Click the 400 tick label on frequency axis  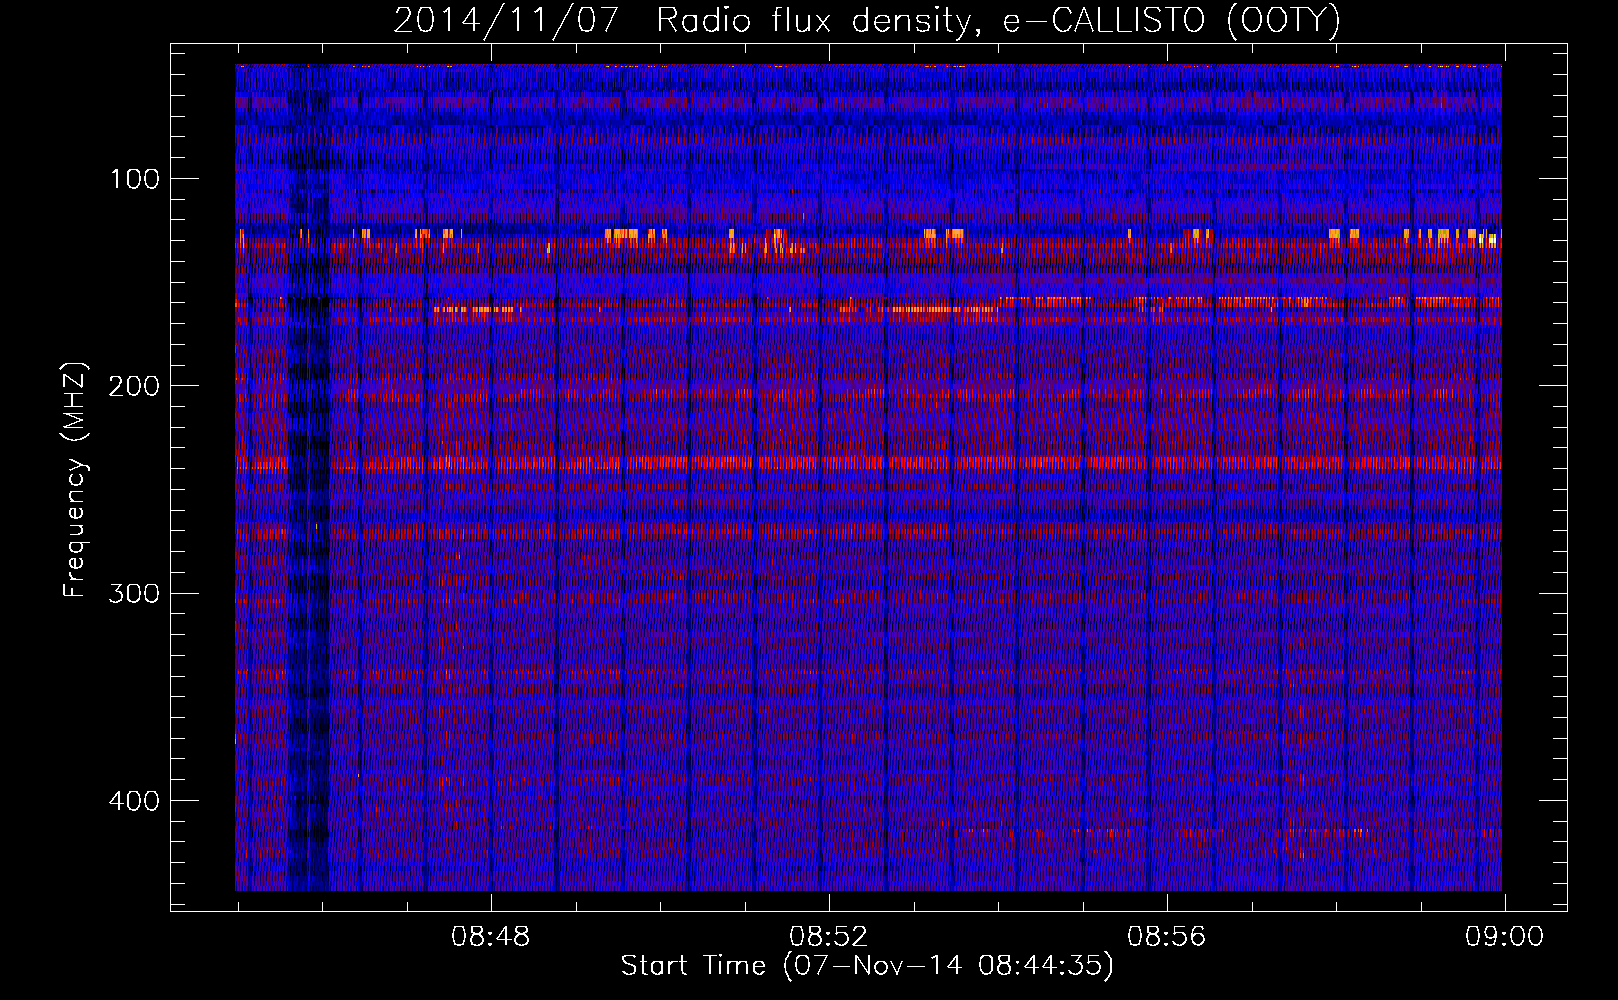point(134,801)
